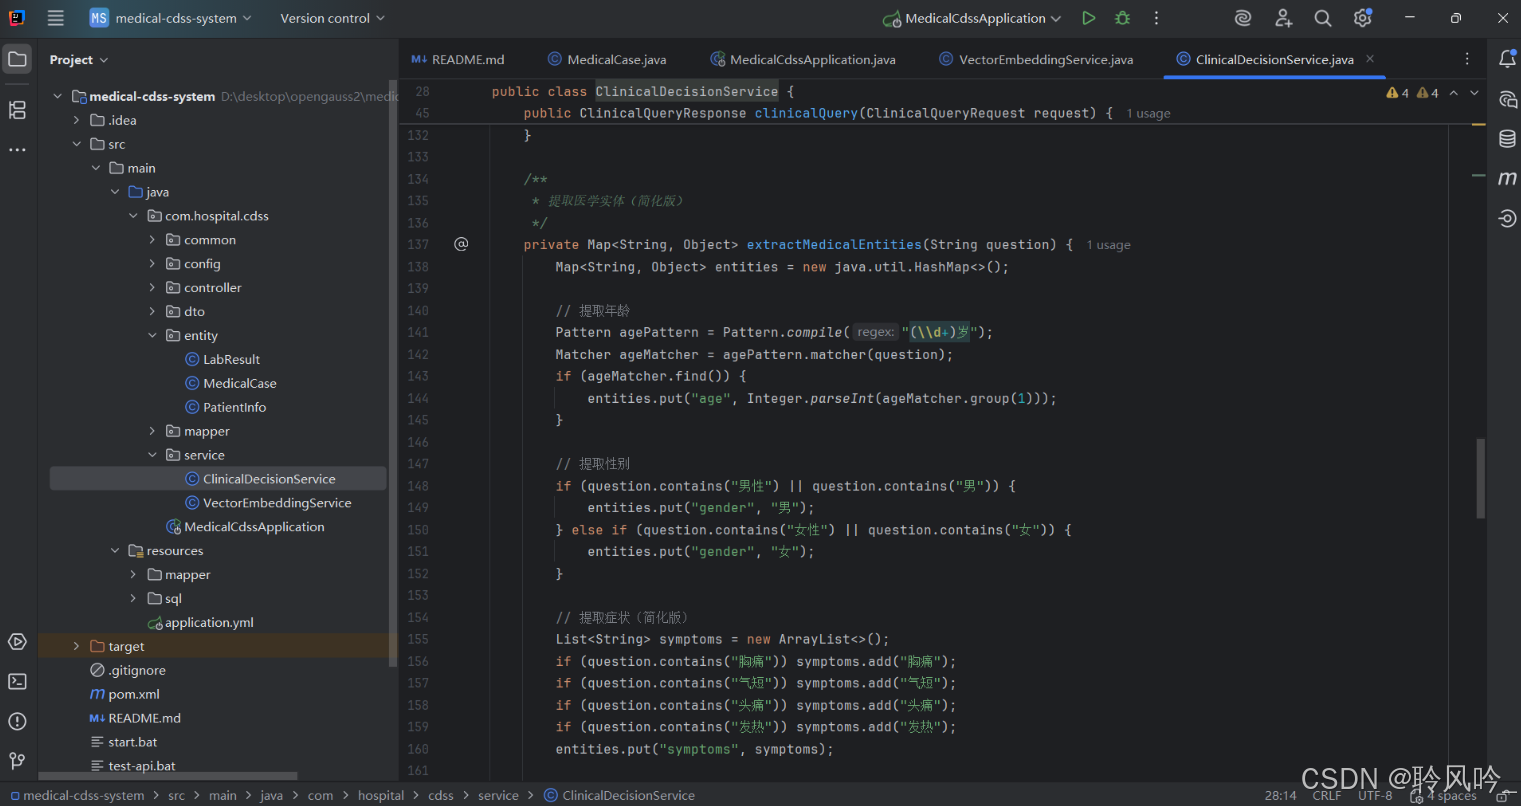
Task: Switch to the VectorEmbeddingService.java tab
Action: (1036, 60)
